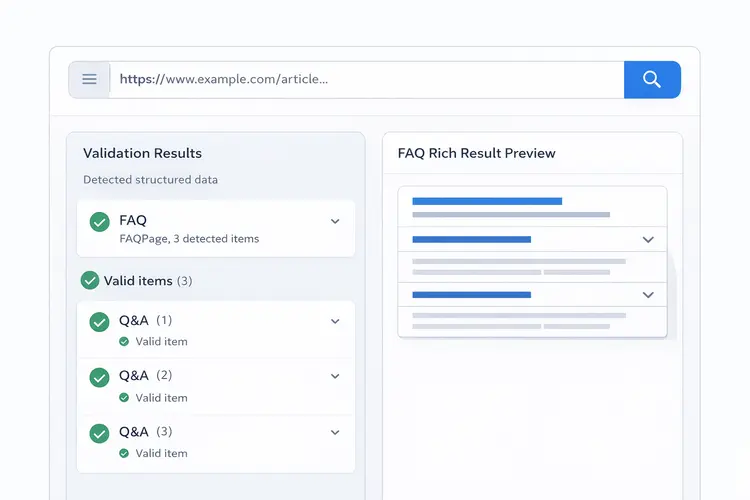Click the 'Q&A (2)' label
The width and height of the screenshot is (750, 500).
click(x=145, y=375)
